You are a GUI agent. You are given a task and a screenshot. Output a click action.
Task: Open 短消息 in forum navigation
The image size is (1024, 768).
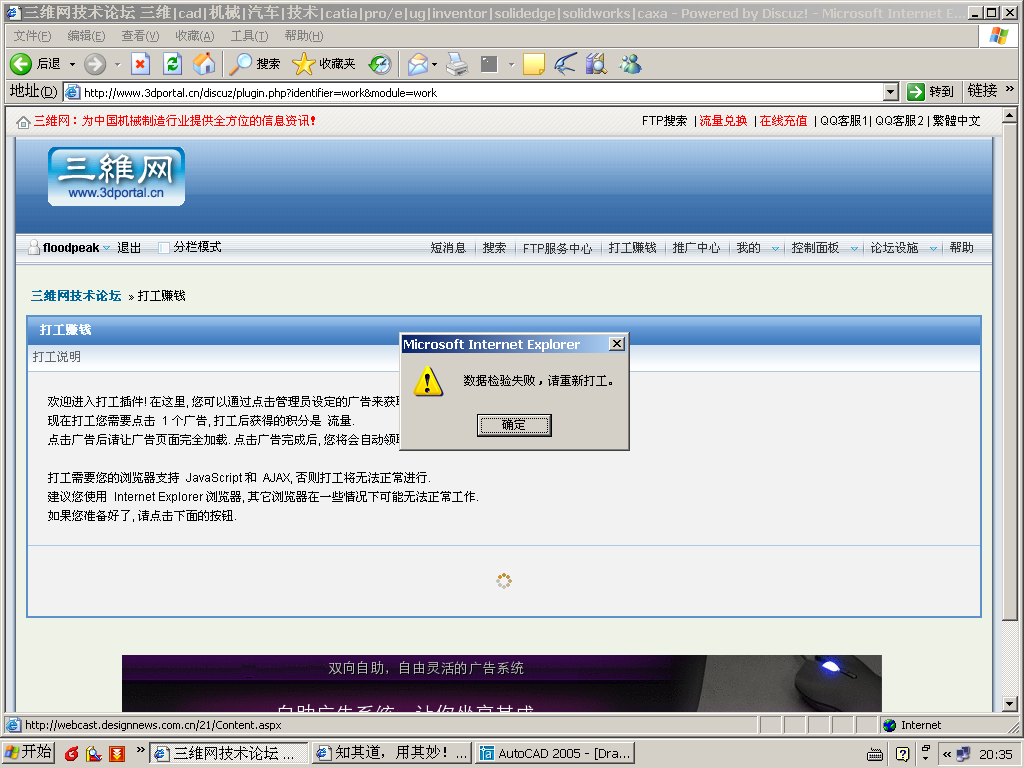[x=448, y=248]
